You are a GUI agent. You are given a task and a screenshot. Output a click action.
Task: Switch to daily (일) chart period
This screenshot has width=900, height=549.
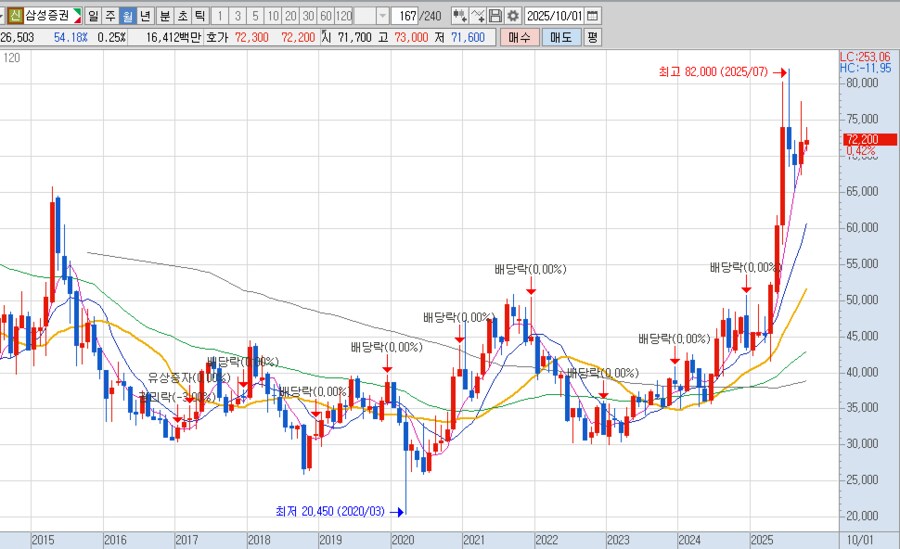pyautogui.click(x=93, y=16)
